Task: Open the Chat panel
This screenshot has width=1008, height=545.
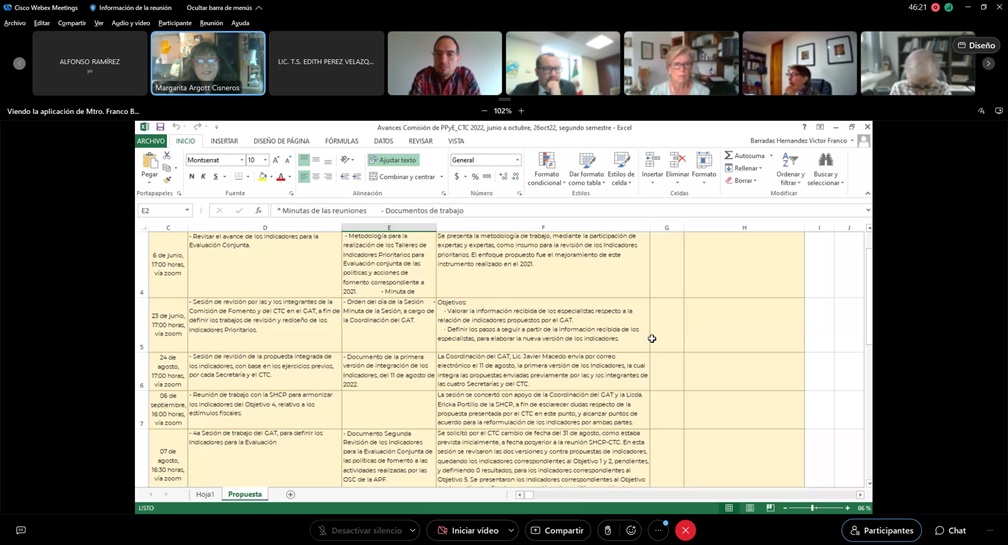Action: (x=950, y=530)
